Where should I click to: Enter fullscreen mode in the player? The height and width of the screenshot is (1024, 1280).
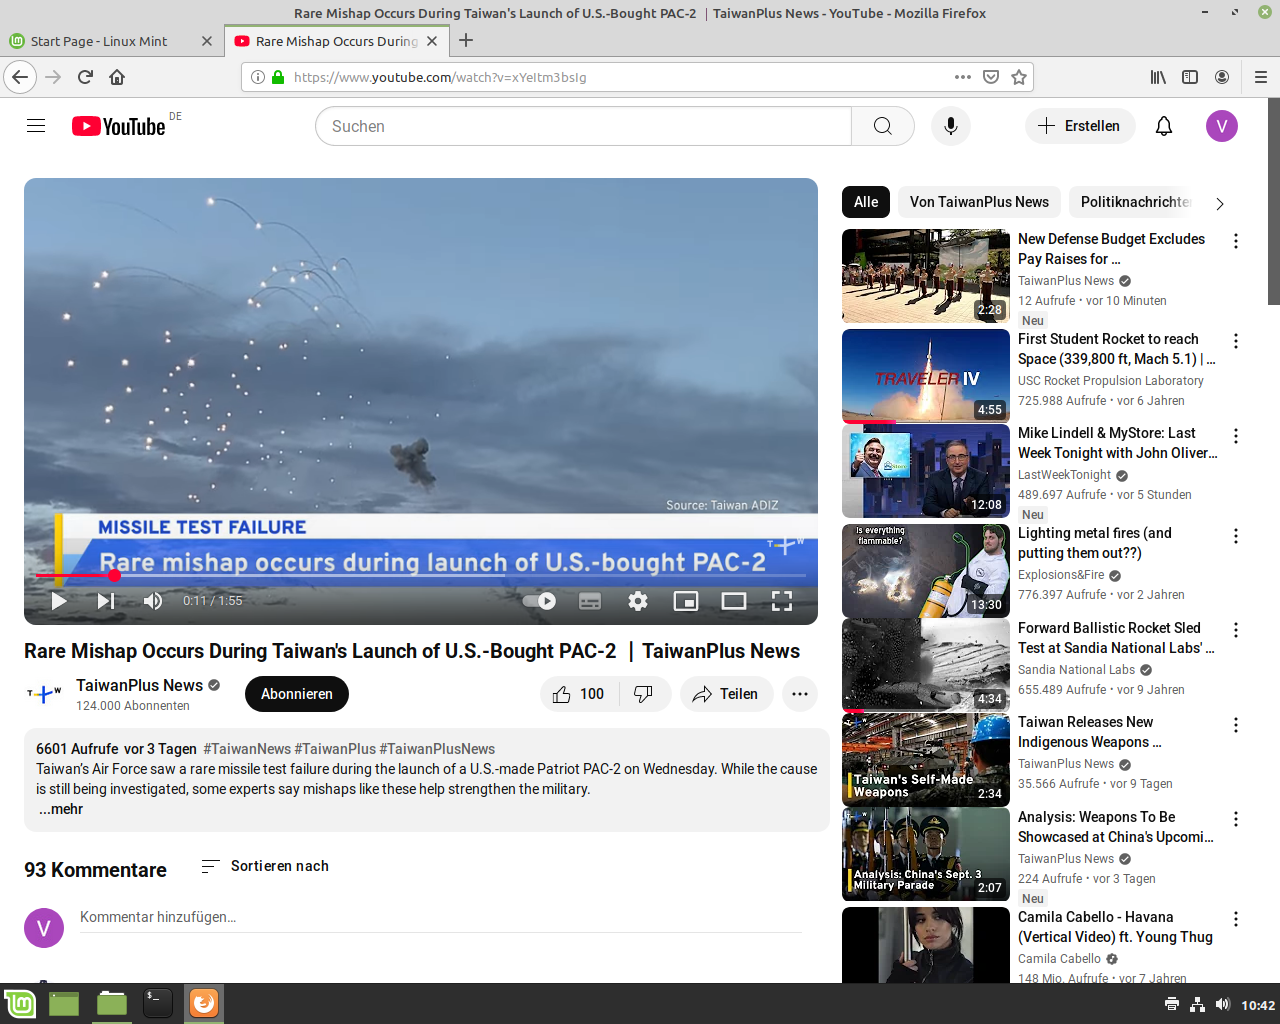click(782, 601)
